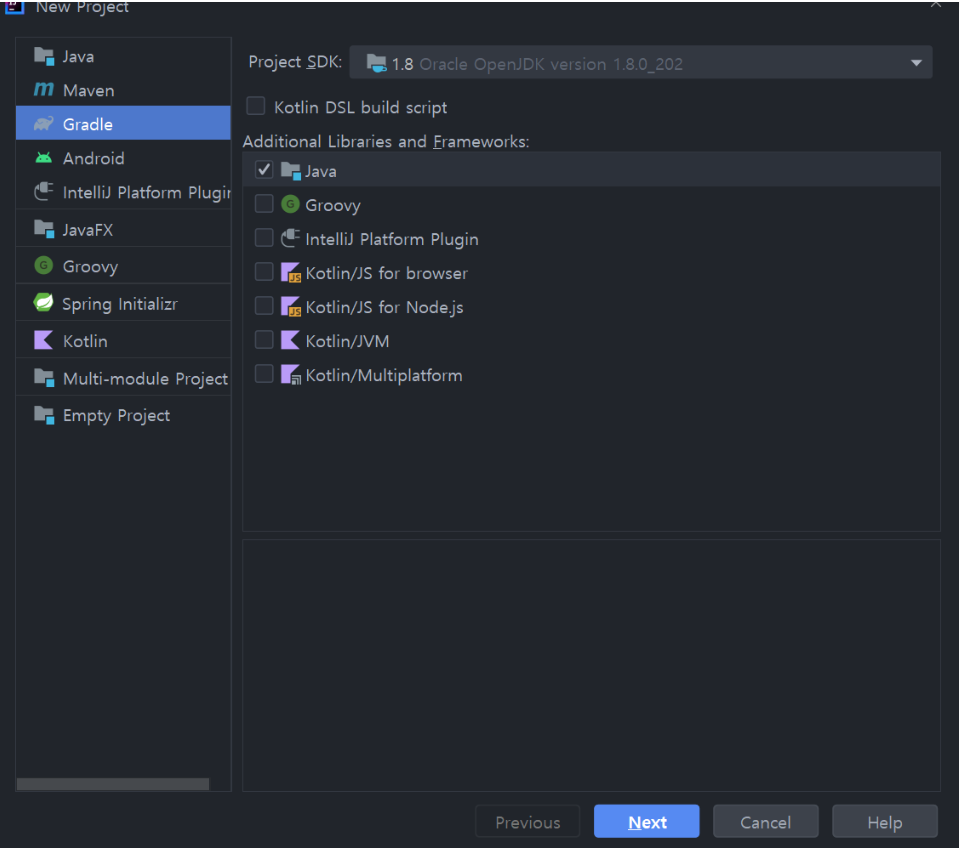Click the Kotlin/JS for browser icon
This screenshot has height=848, width=960.
[x=291, y=272]
